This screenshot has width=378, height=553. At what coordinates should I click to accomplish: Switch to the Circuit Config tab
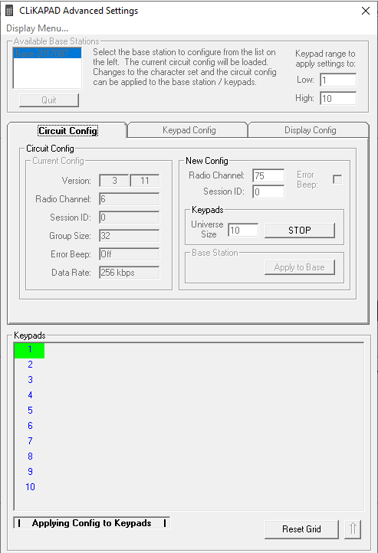click(67, 131)
